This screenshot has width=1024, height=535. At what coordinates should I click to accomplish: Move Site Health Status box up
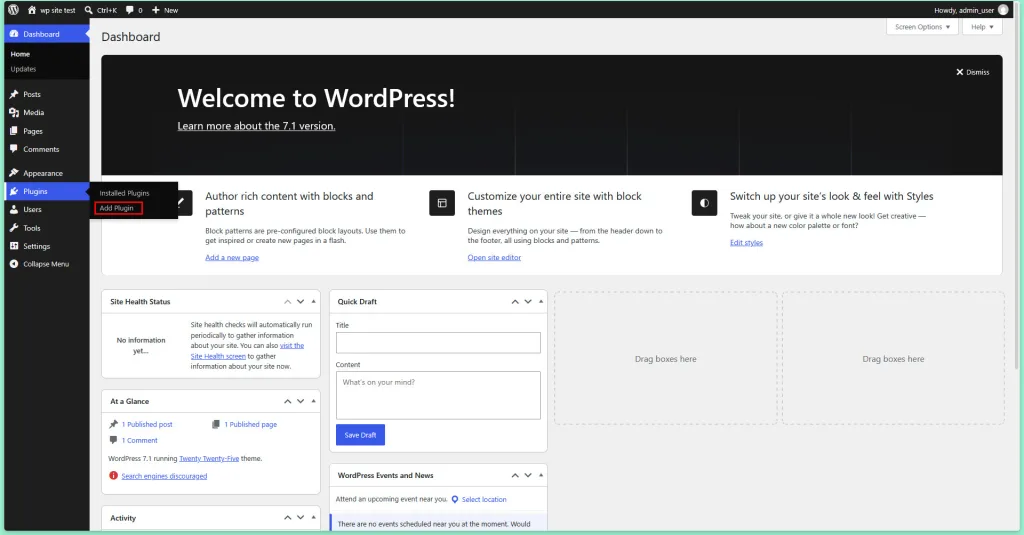(x=287, y=302)
